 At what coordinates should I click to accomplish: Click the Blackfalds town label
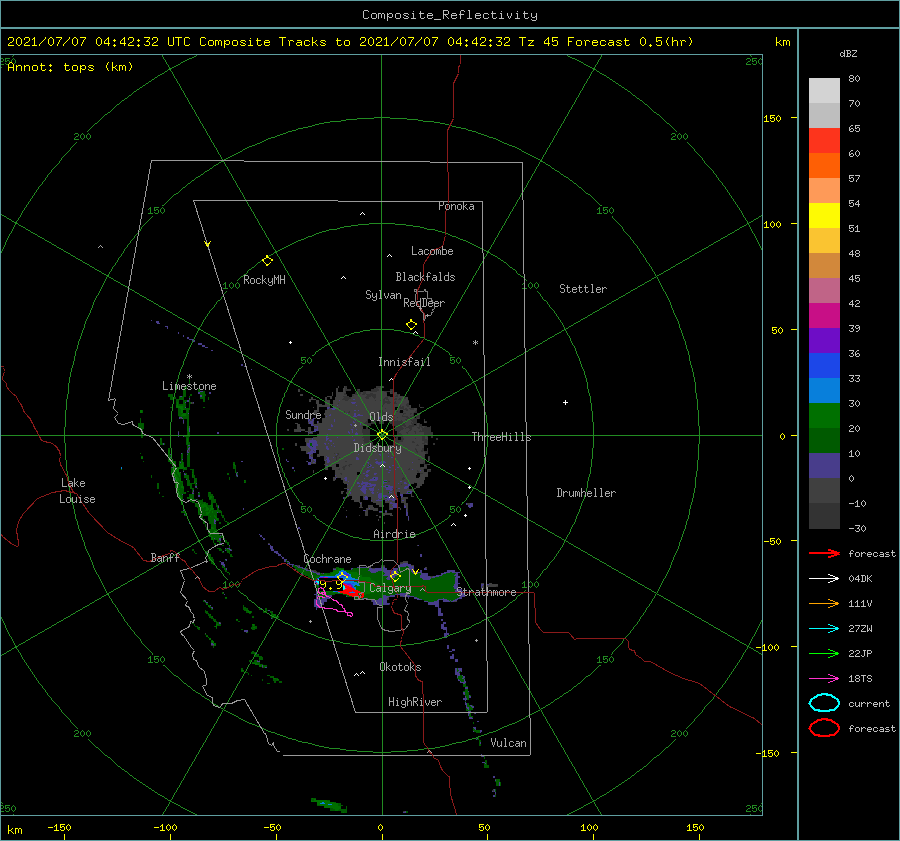(425, 277)
